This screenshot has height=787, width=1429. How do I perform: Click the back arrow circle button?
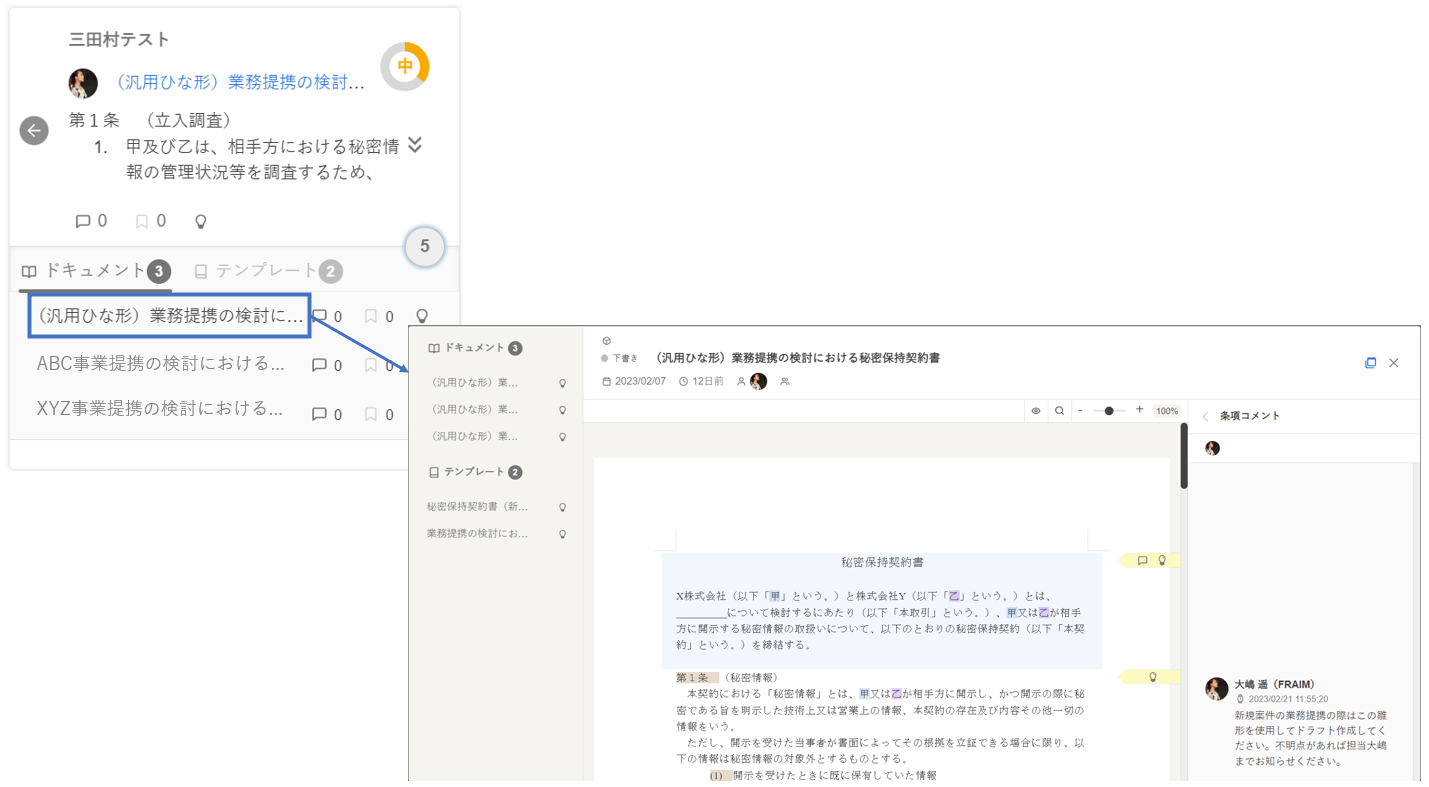34,131
